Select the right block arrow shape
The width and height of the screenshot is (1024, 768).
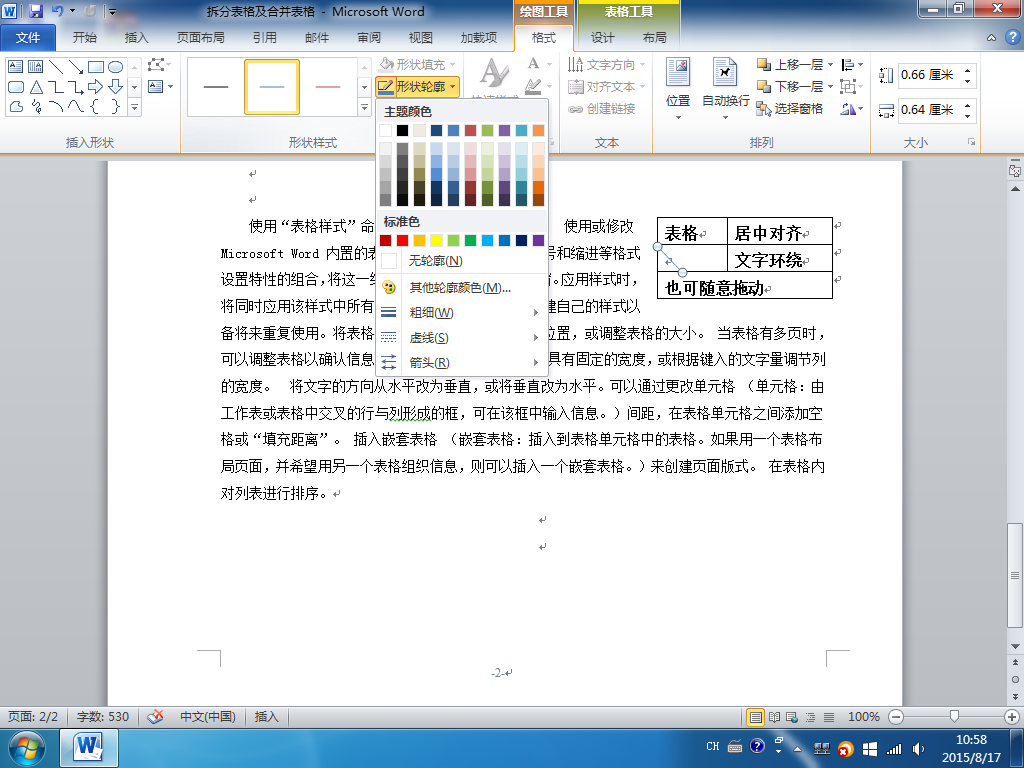tap(95, 86)
